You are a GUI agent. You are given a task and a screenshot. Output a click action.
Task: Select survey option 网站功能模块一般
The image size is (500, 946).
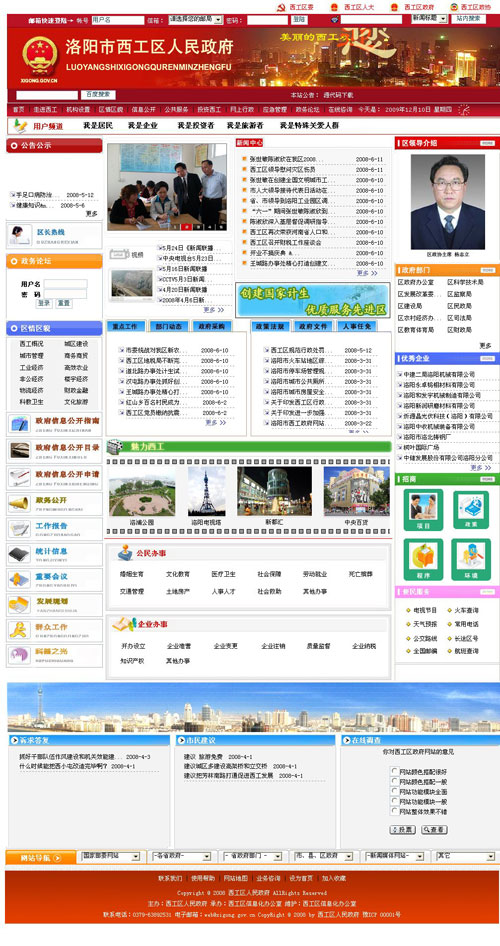point(395,801)
